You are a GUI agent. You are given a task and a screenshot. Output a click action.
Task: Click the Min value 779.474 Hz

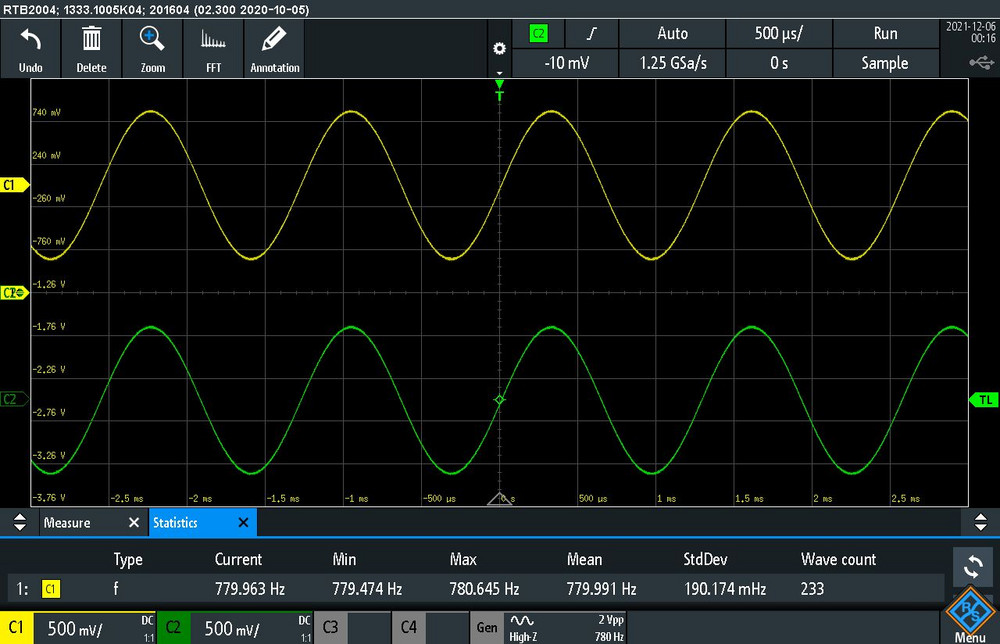coord(367,589)
